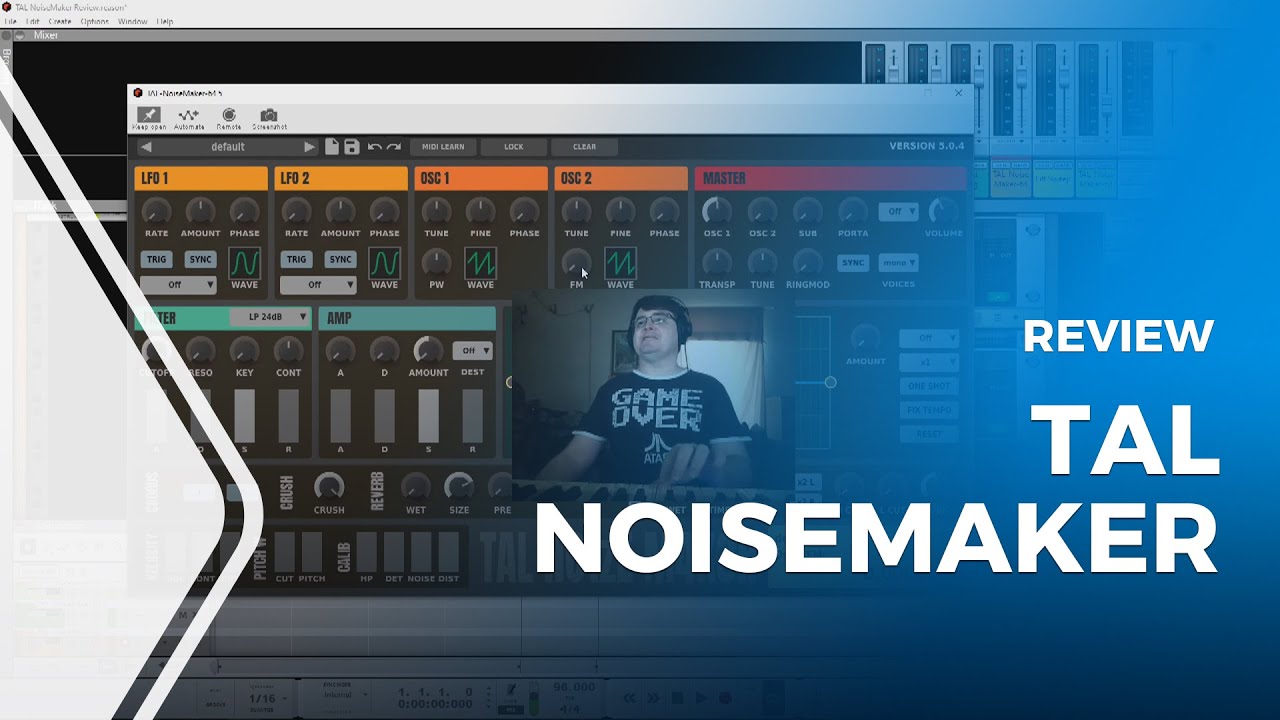Click the FIX TEMPO button

coord(928,410)
